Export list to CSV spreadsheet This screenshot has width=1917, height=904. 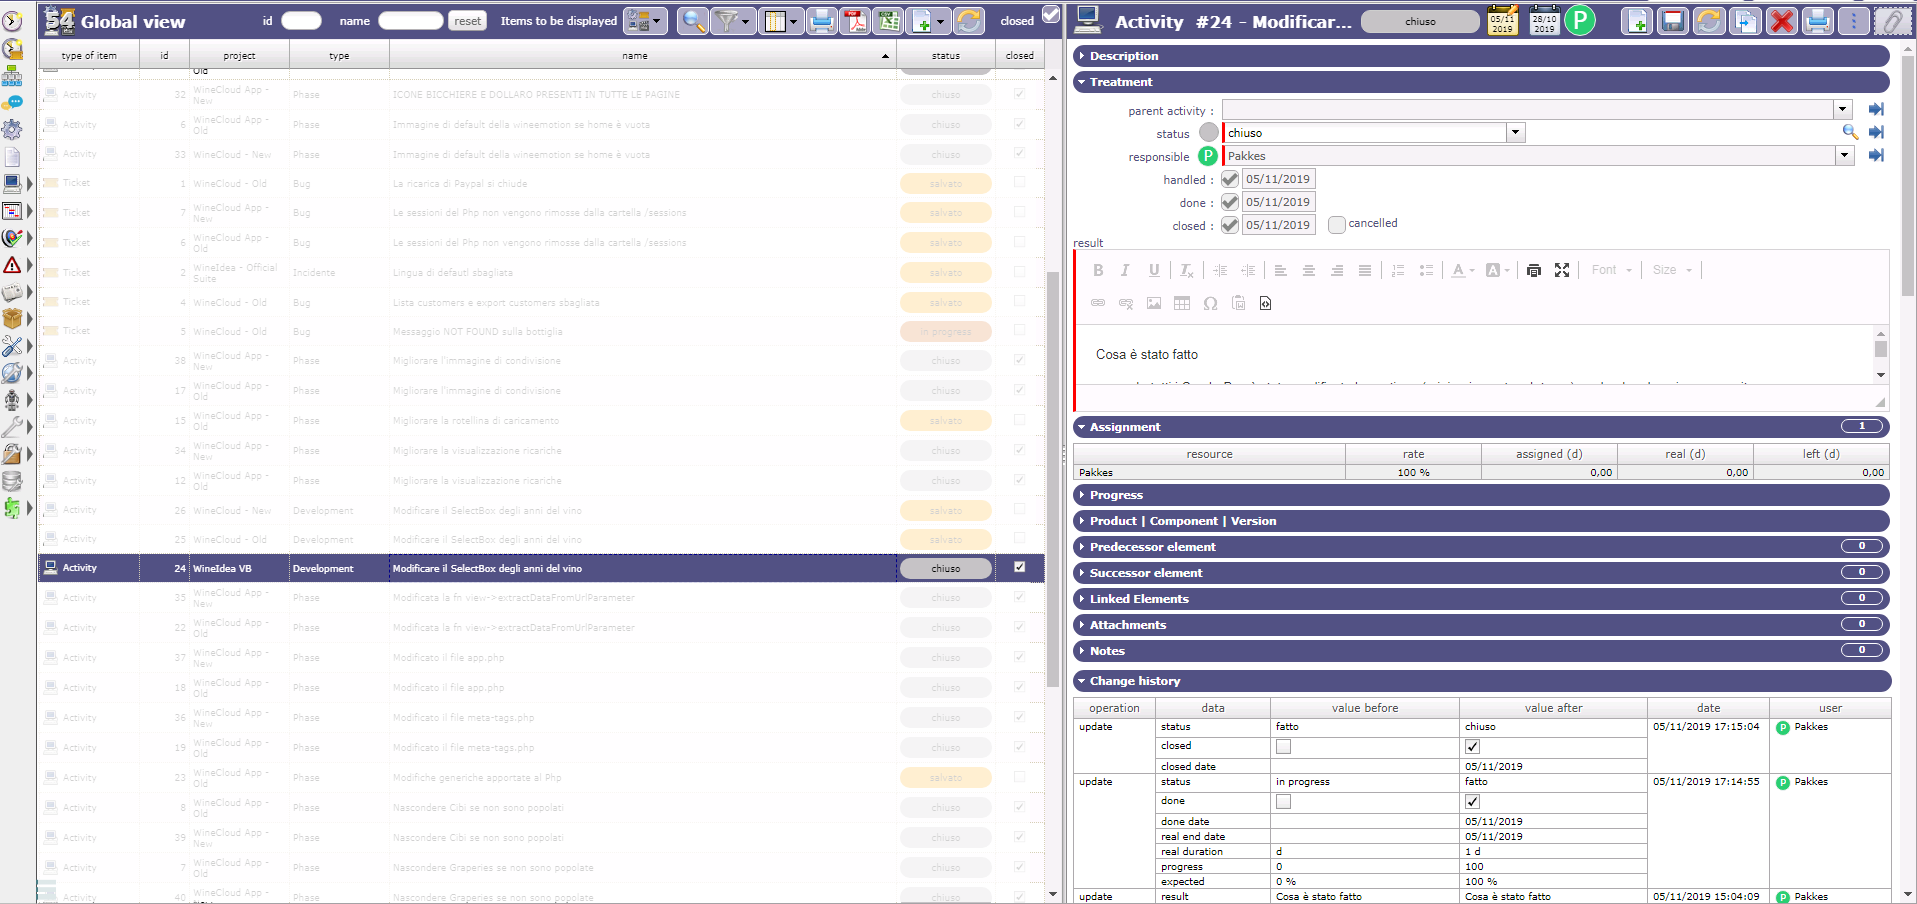point(888,21)
